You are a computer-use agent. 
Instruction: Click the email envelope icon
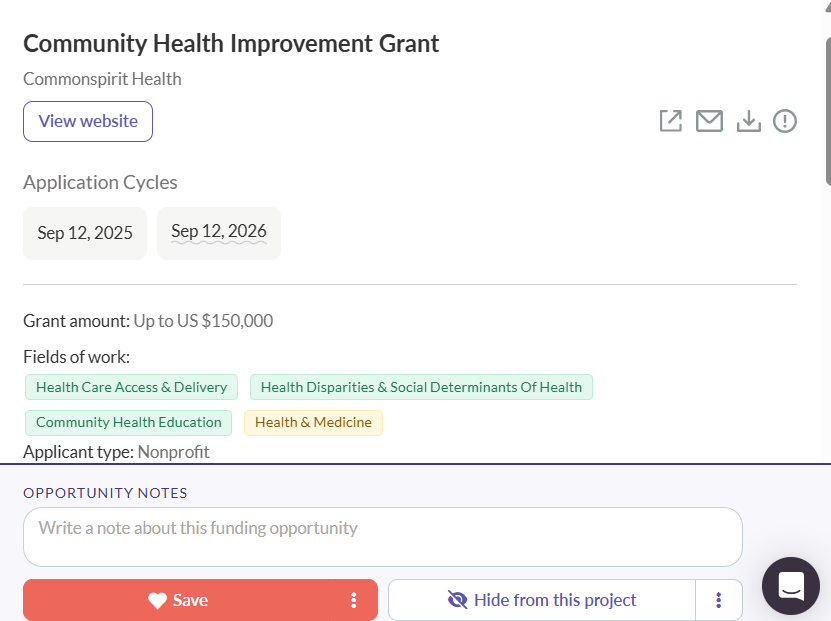coord(709,121)
